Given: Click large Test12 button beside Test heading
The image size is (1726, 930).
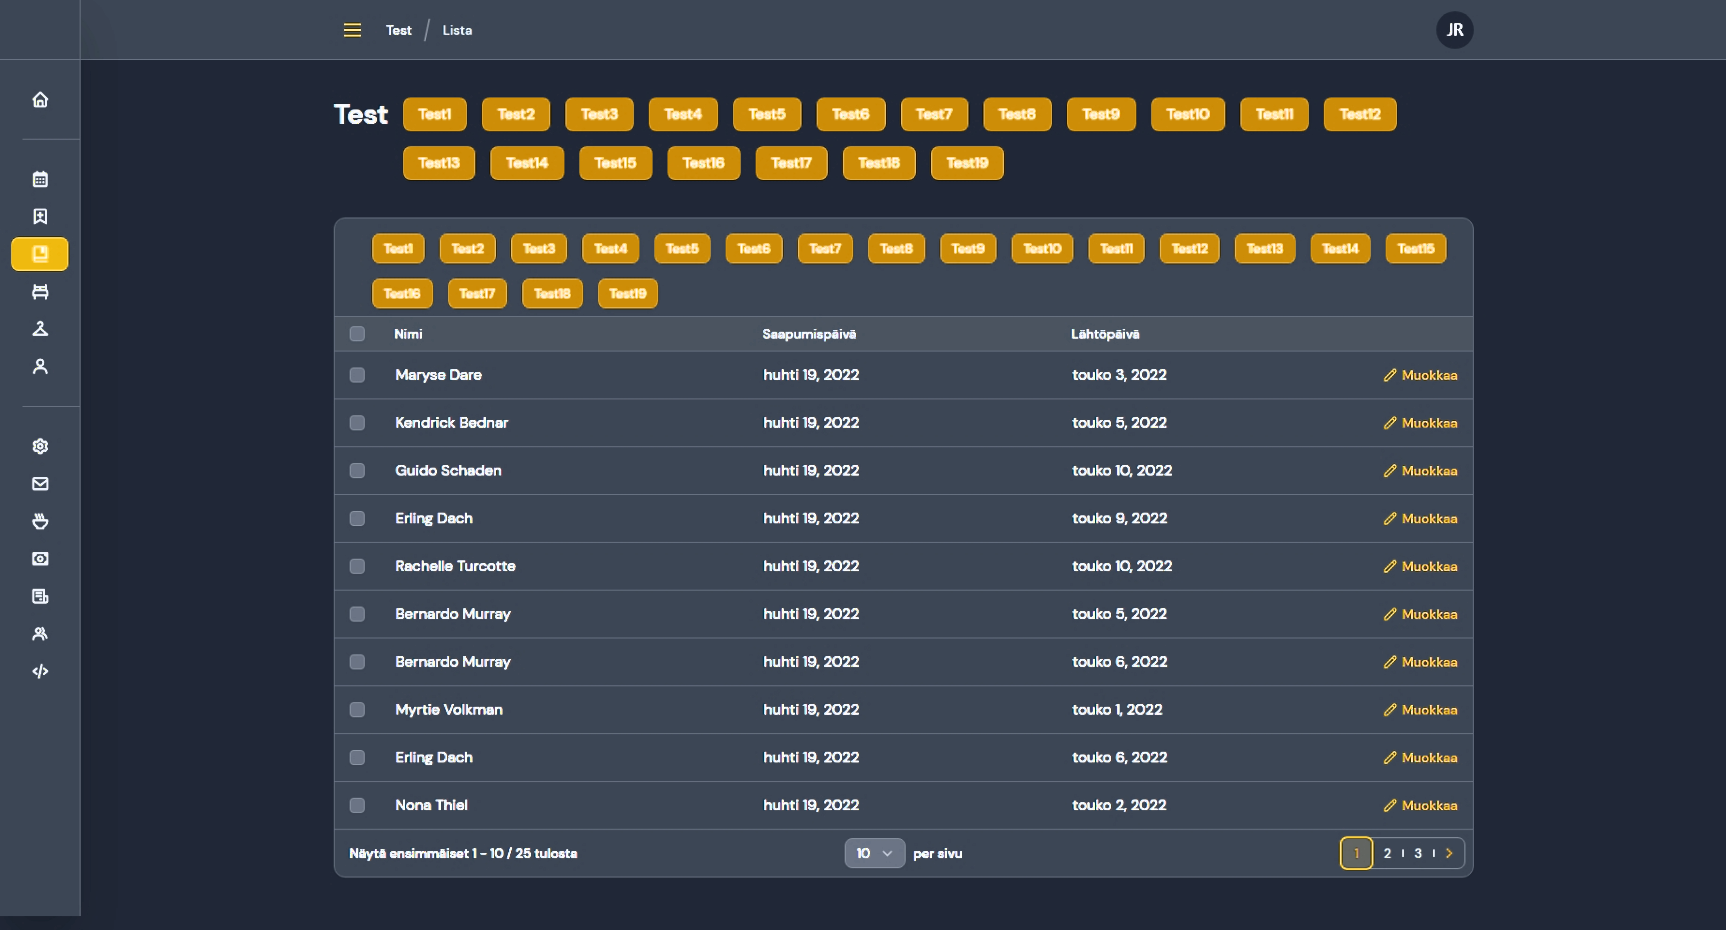Looking at the screenshot, I should click(1360, 114).
